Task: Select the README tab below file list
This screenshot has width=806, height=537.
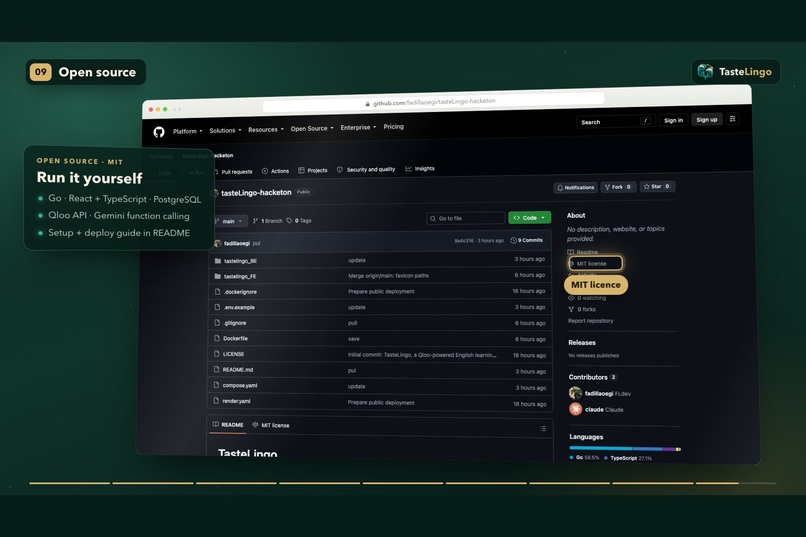Action: (228, 425)
